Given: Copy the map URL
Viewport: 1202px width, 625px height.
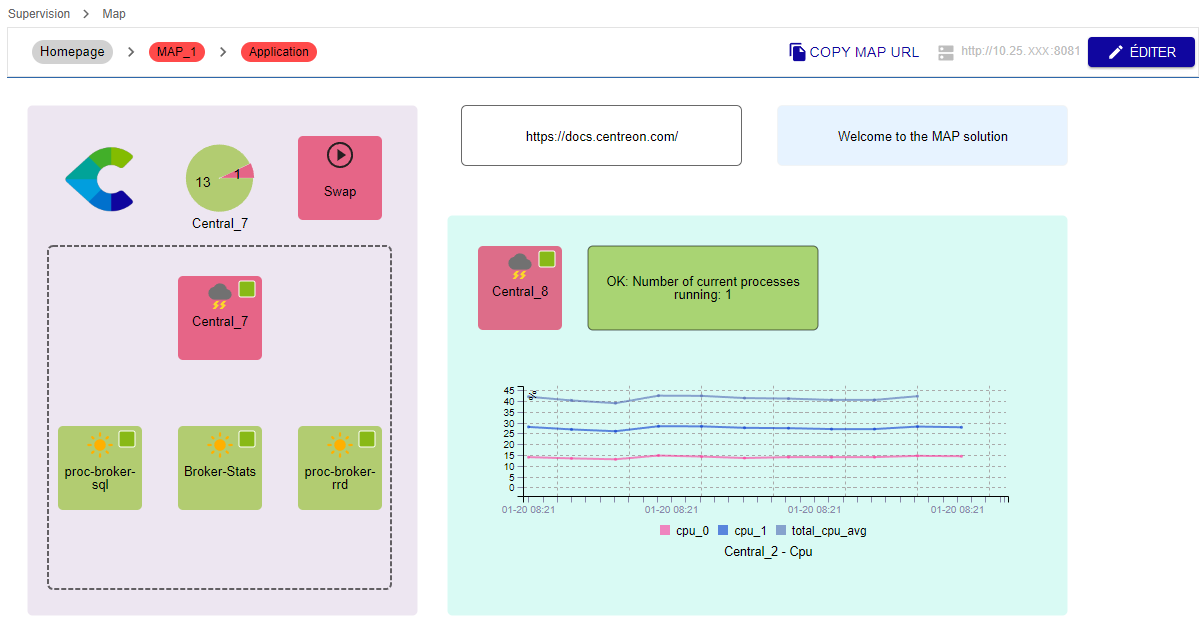Looking at the screenshot, I should coord(854,52).
